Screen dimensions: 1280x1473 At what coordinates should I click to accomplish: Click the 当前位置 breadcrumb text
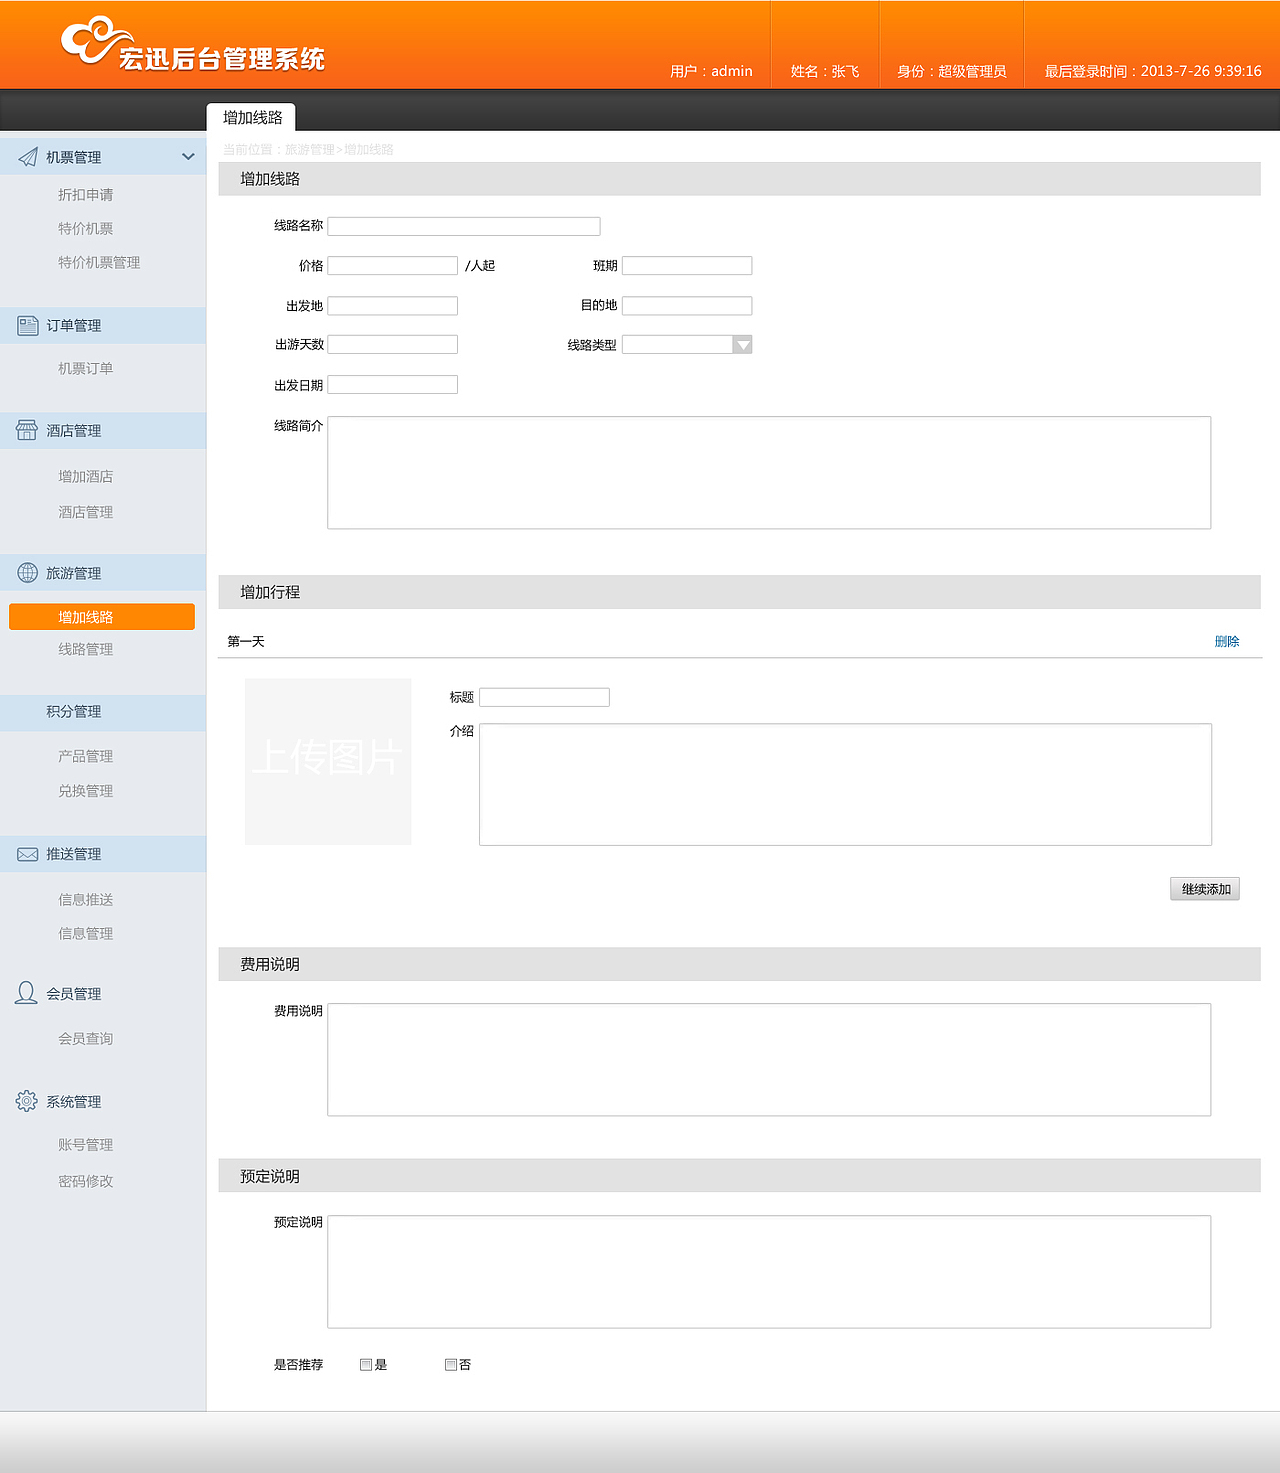pyautogui.click(x=308, y=150)
